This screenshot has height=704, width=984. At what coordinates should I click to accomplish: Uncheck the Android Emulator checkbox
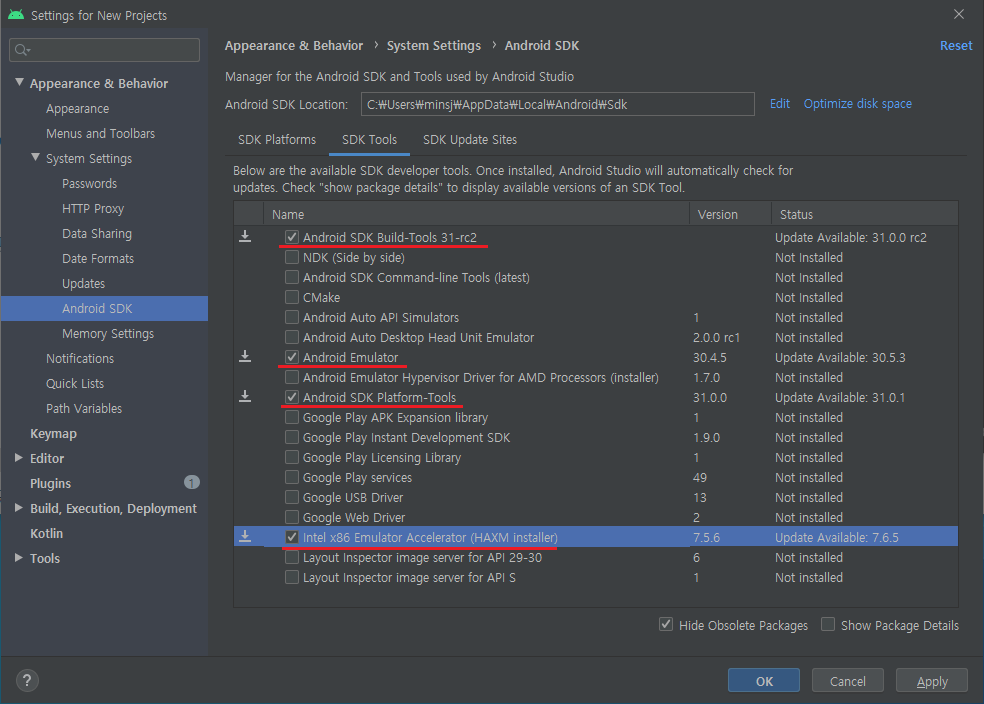point(292,357)
